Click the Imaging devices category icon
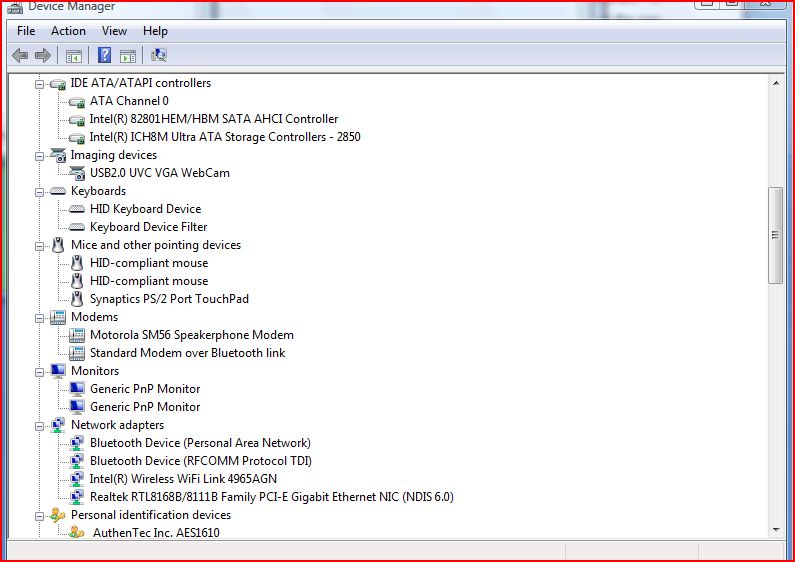 pyautogui.click(x=58, y=155)
